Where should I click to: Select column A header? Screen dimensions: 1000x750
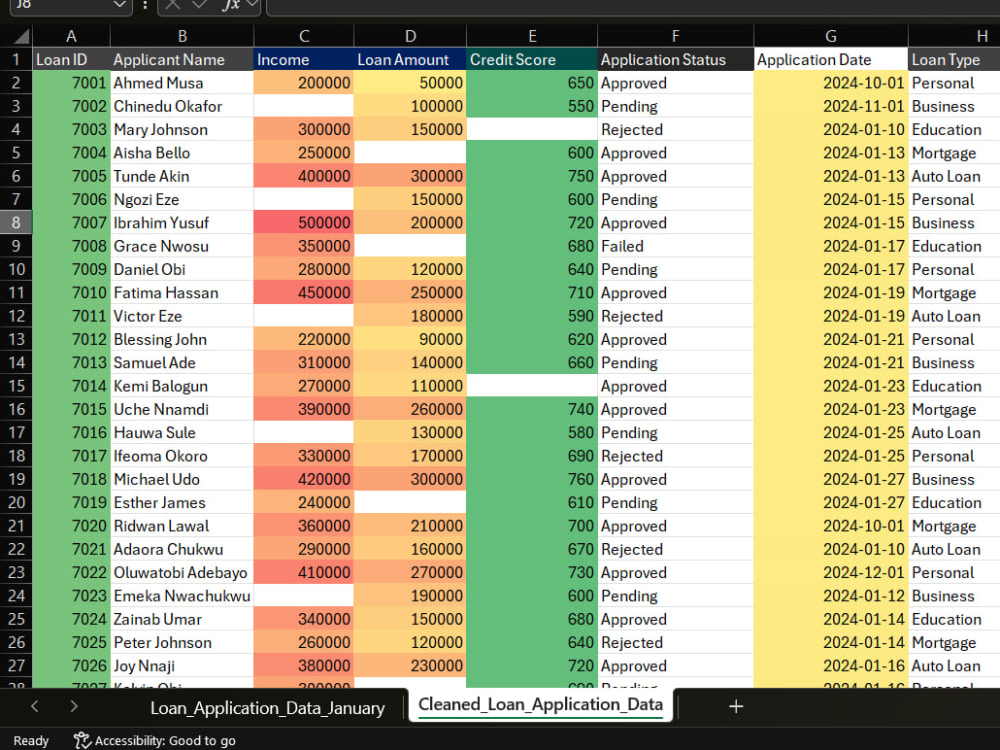[x=71, y=36]
